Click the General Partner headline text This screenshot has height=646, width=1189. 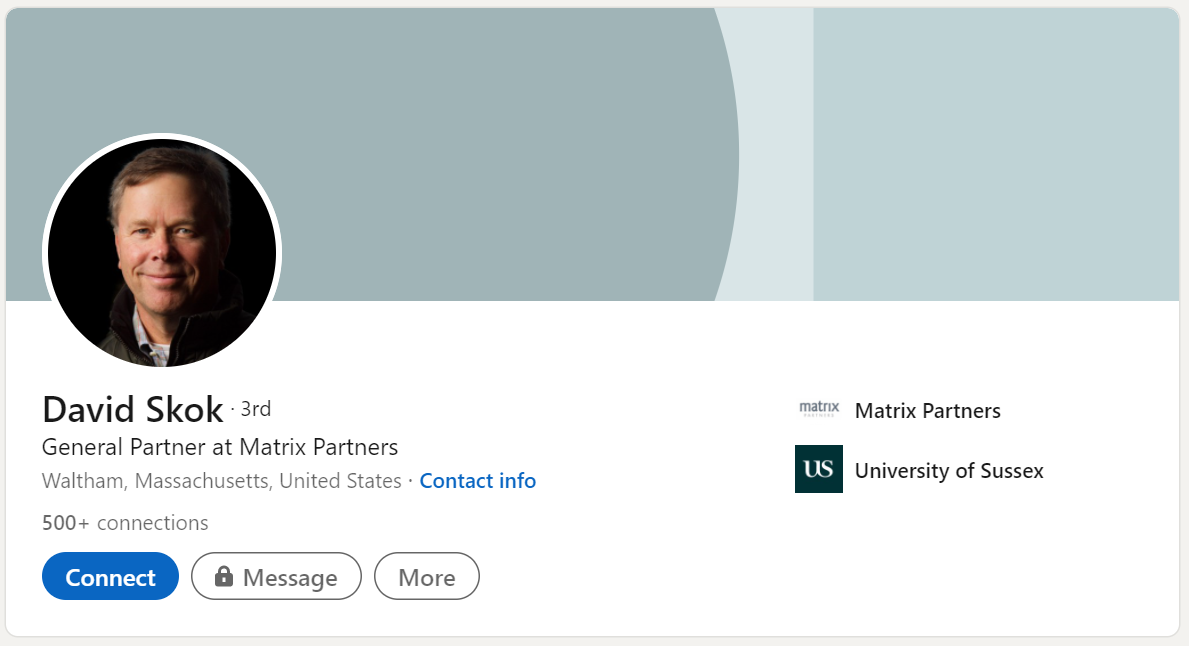click(x=219, y=447)
